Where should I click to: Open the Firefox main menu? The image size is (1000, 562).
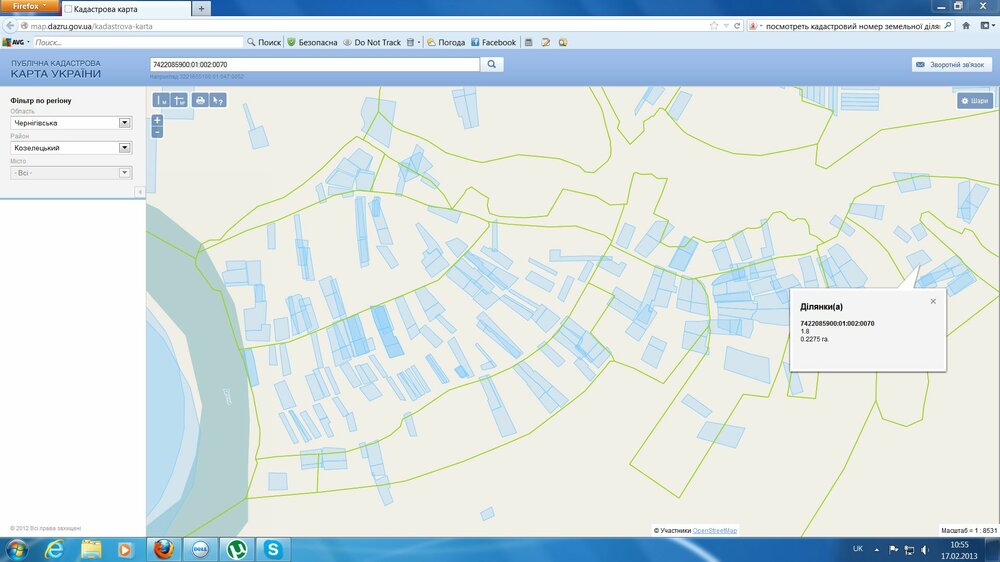29,6
